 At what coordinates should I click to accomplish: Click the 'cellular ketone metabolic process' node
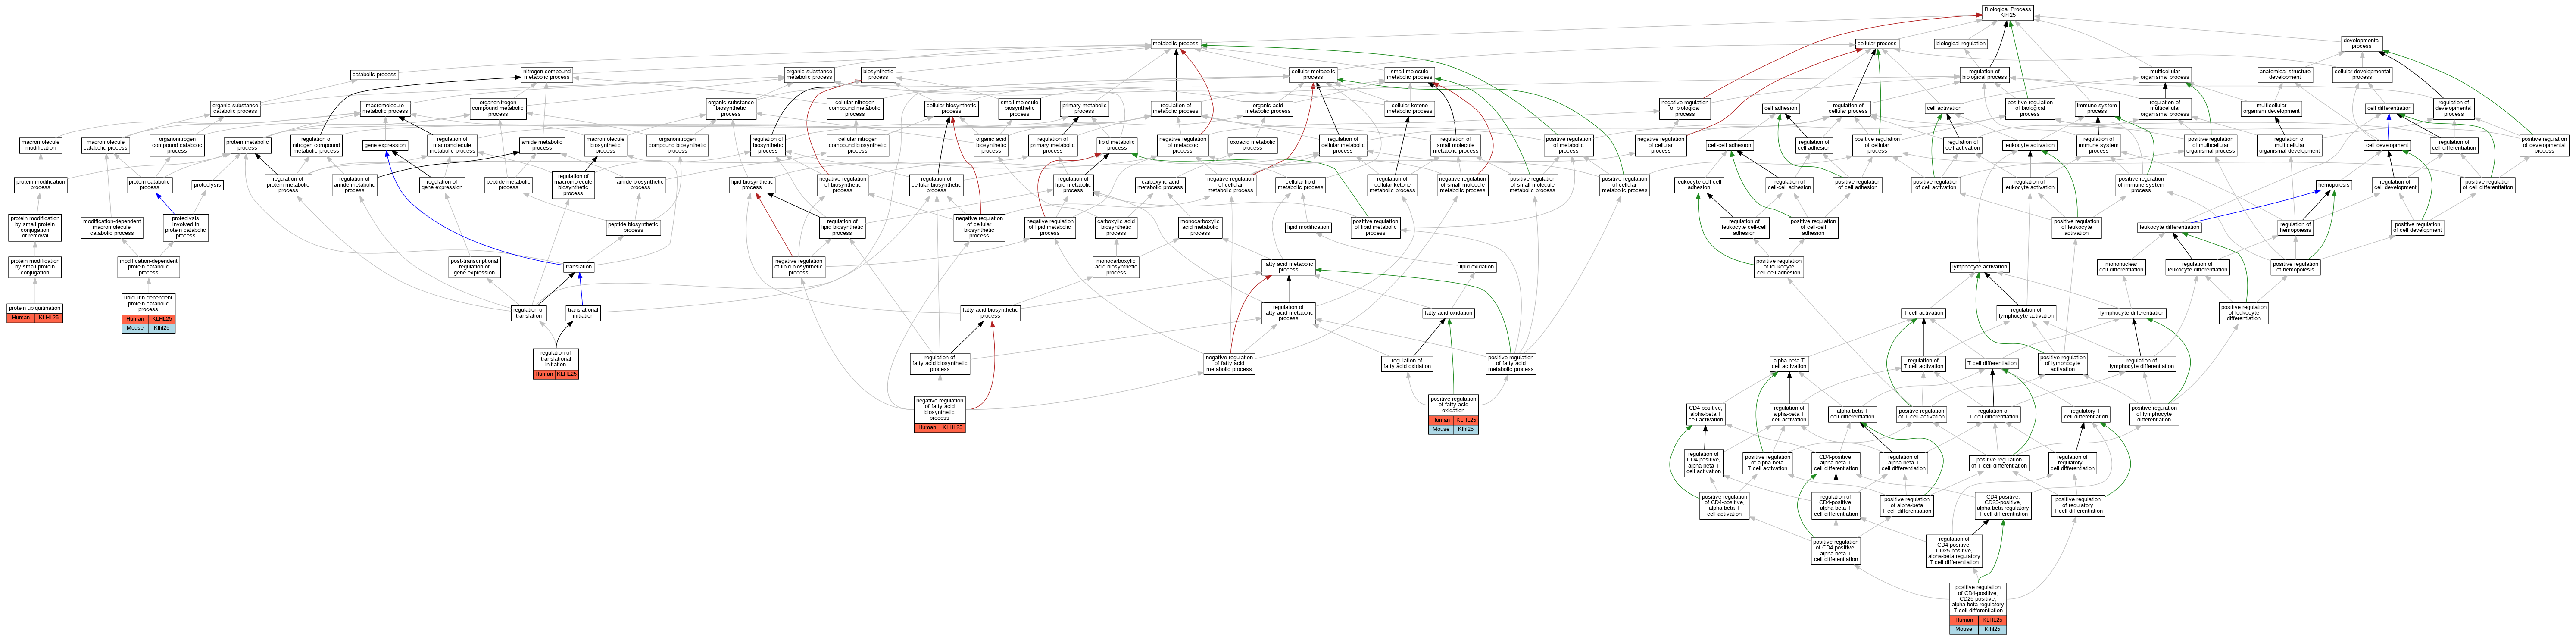tap(1409, 108)
